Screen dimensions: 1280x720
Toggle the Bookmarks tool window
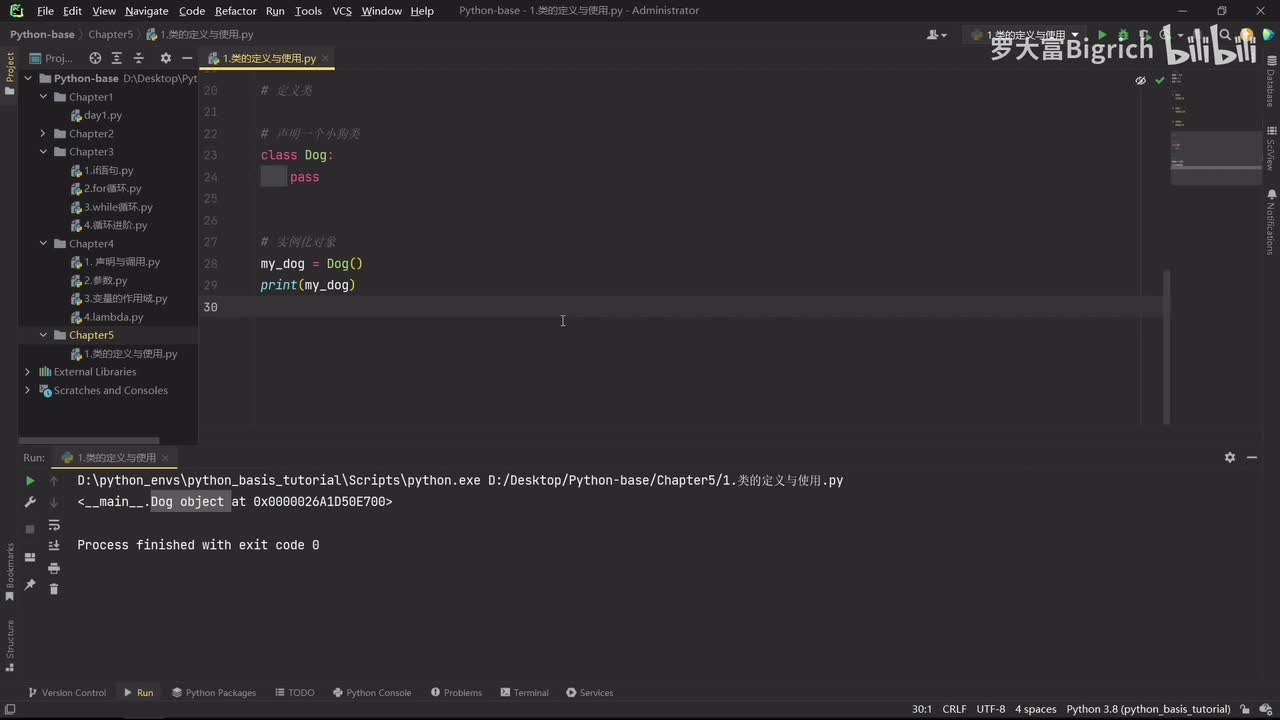tap(10, 572)
